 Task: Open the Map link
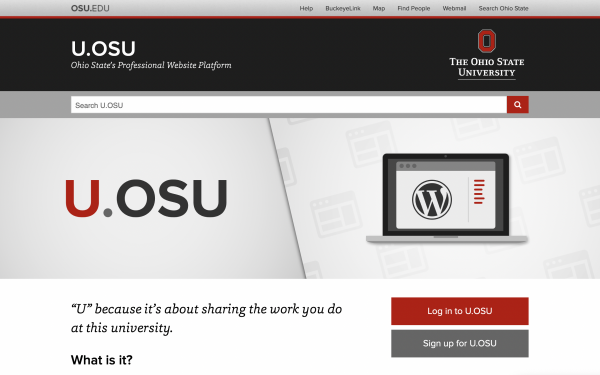379,8
